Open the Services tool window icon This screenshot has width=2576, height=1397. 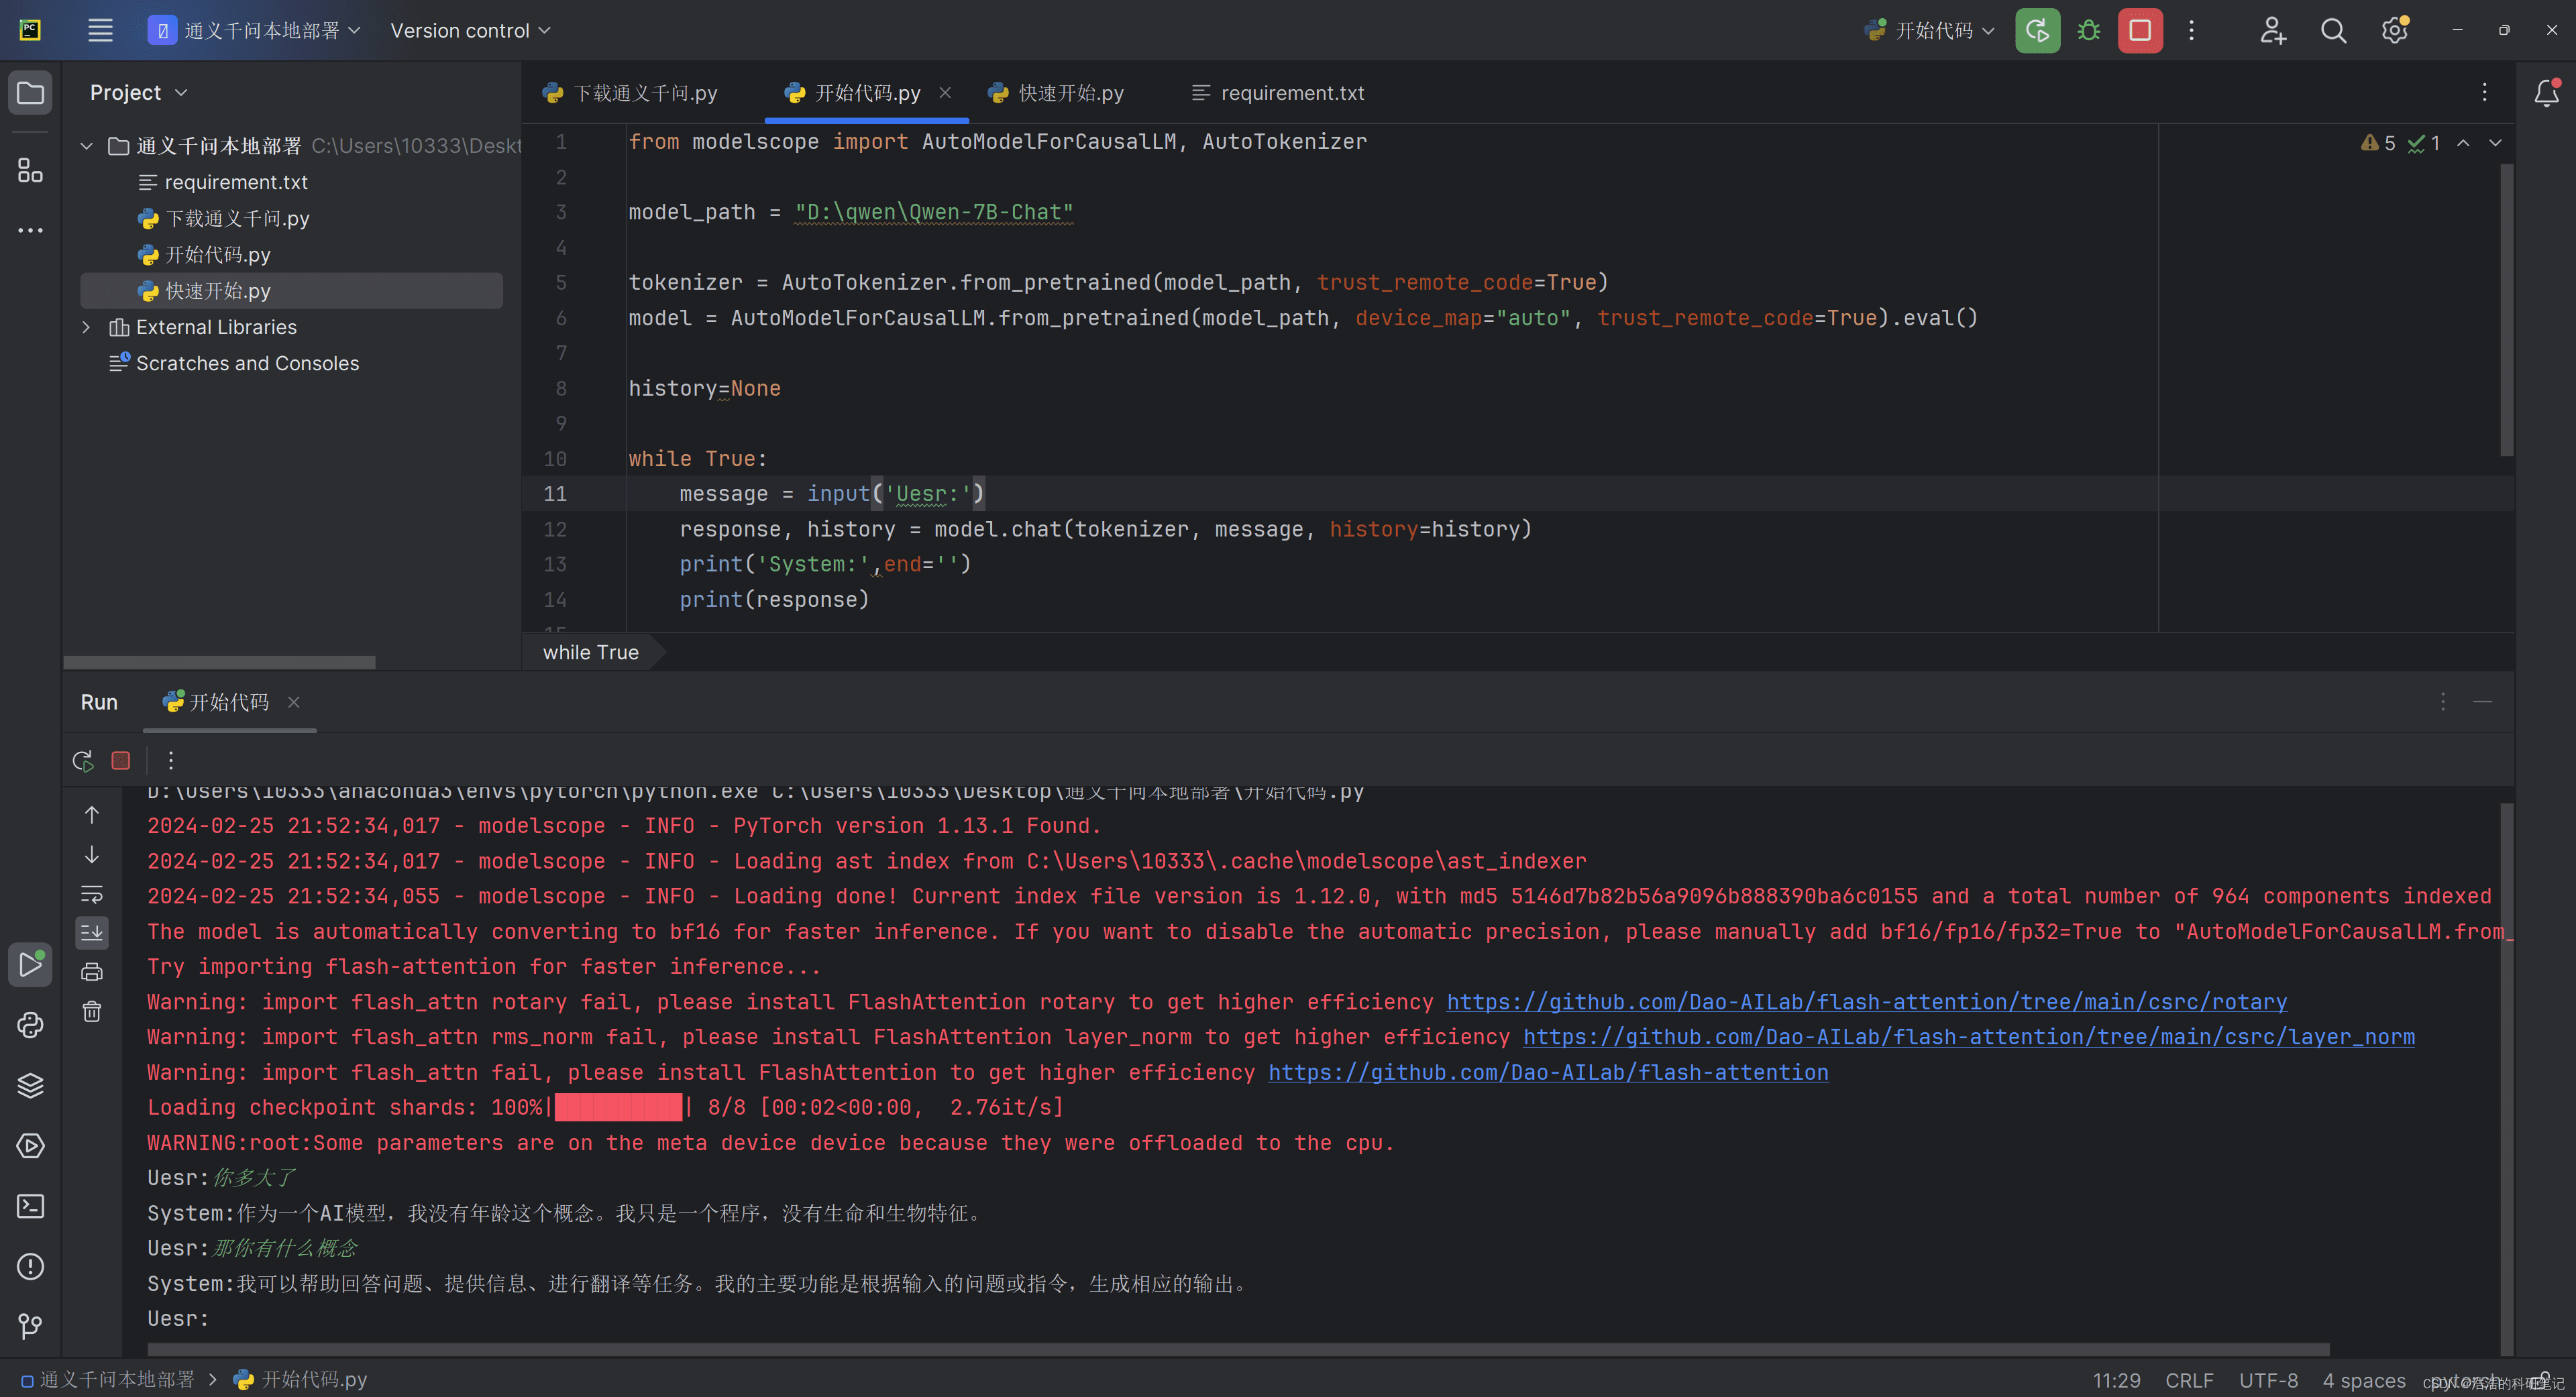pyautogui.click(x=30, y=1145)
